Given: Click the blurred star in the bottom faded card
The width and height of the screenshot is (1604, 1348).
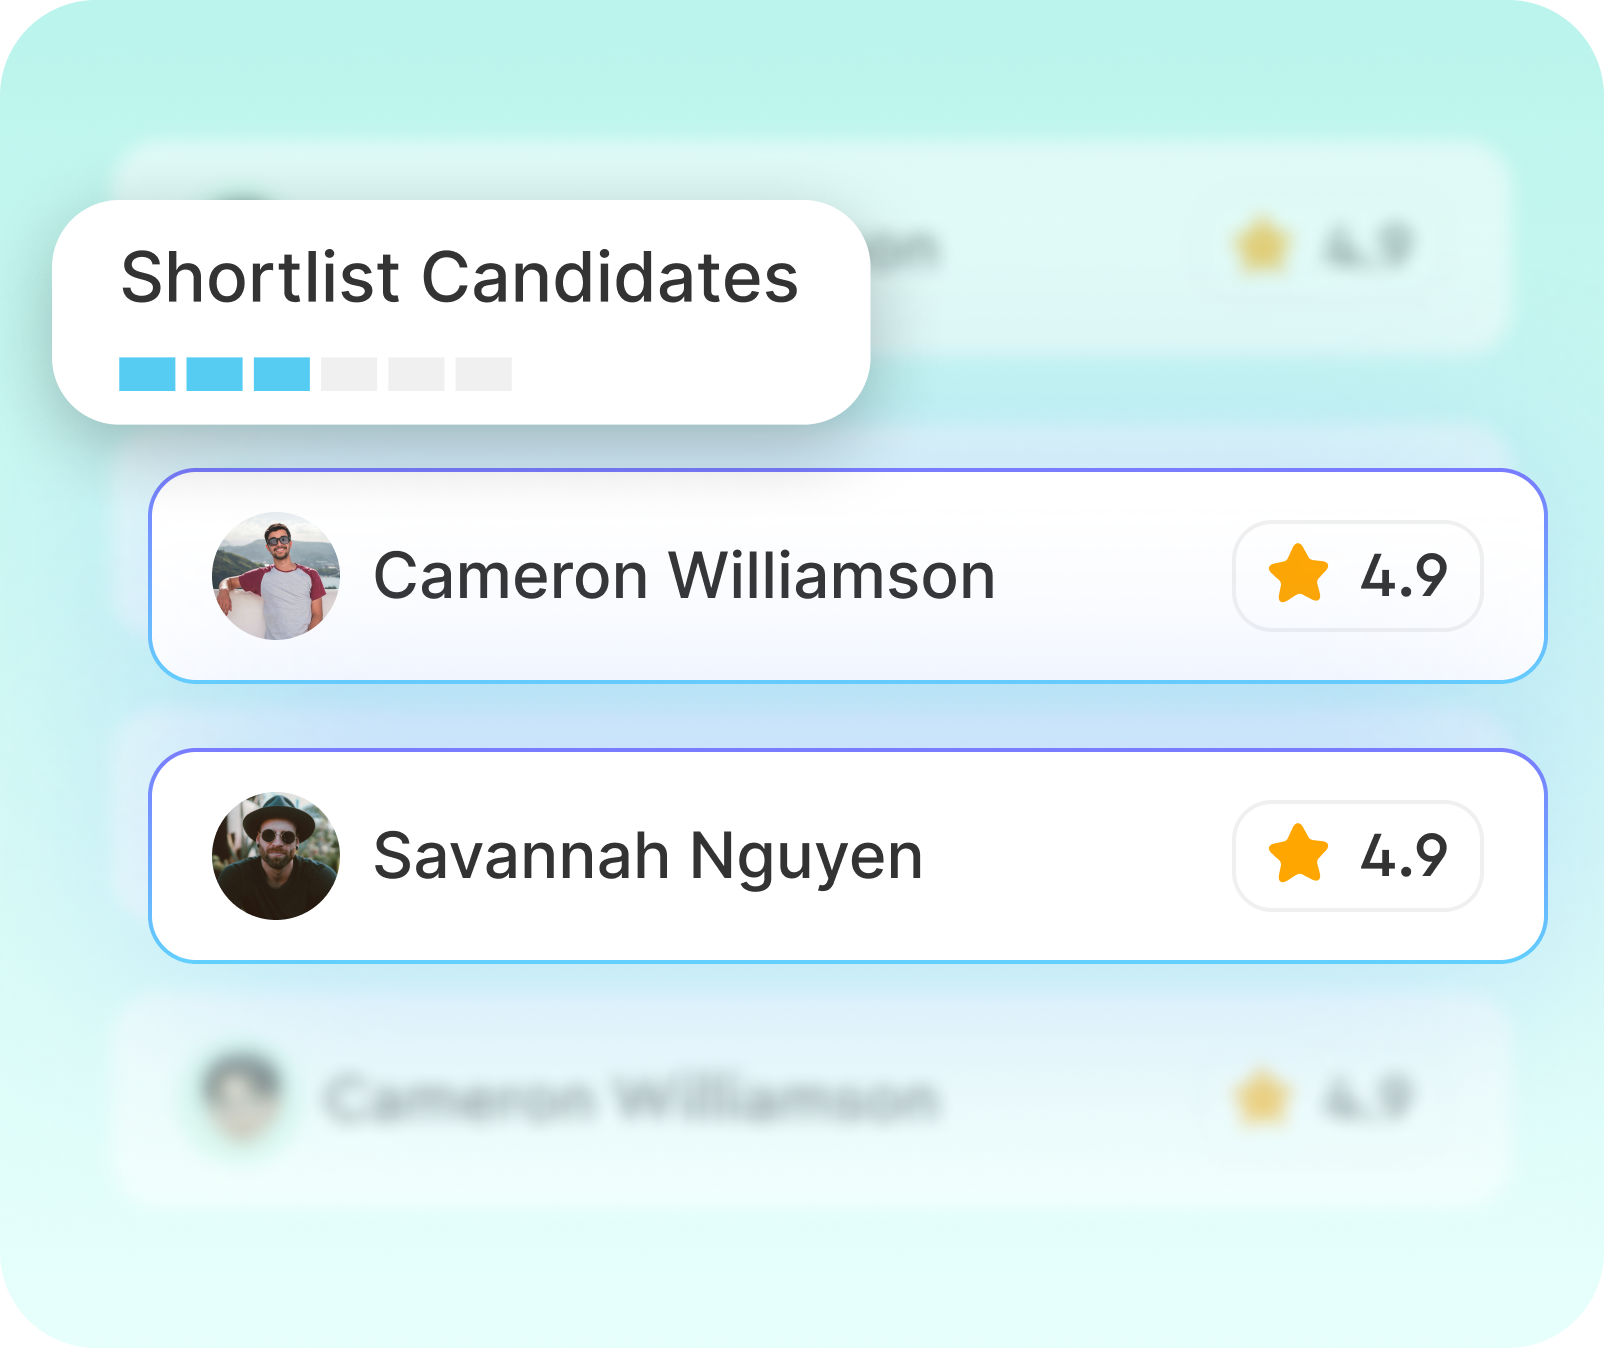Looking at the screenshot, I should (x=1262, y=1098).
